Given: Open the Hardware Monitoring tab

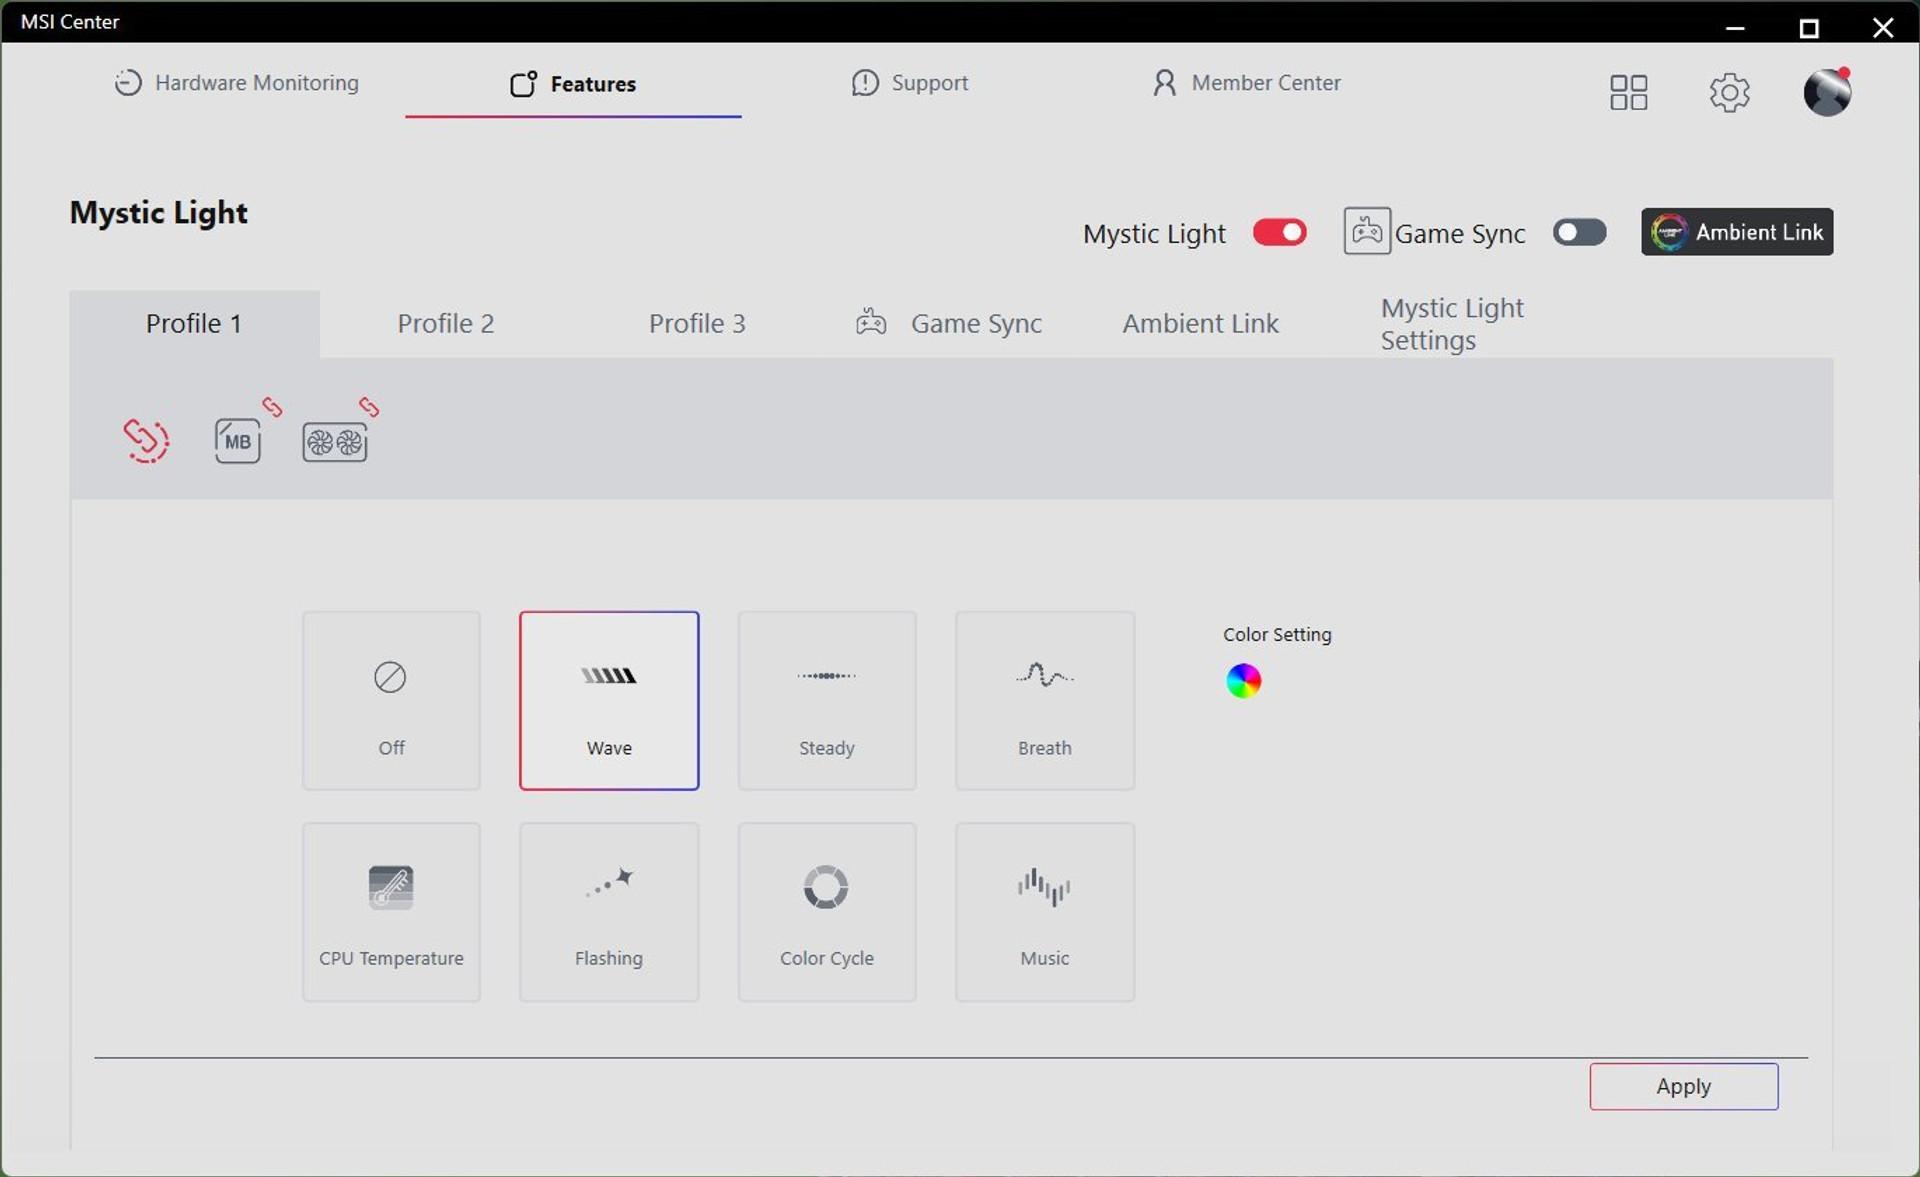Looking at the screenshot, I should pyautogui.click(x=236, y=83).
